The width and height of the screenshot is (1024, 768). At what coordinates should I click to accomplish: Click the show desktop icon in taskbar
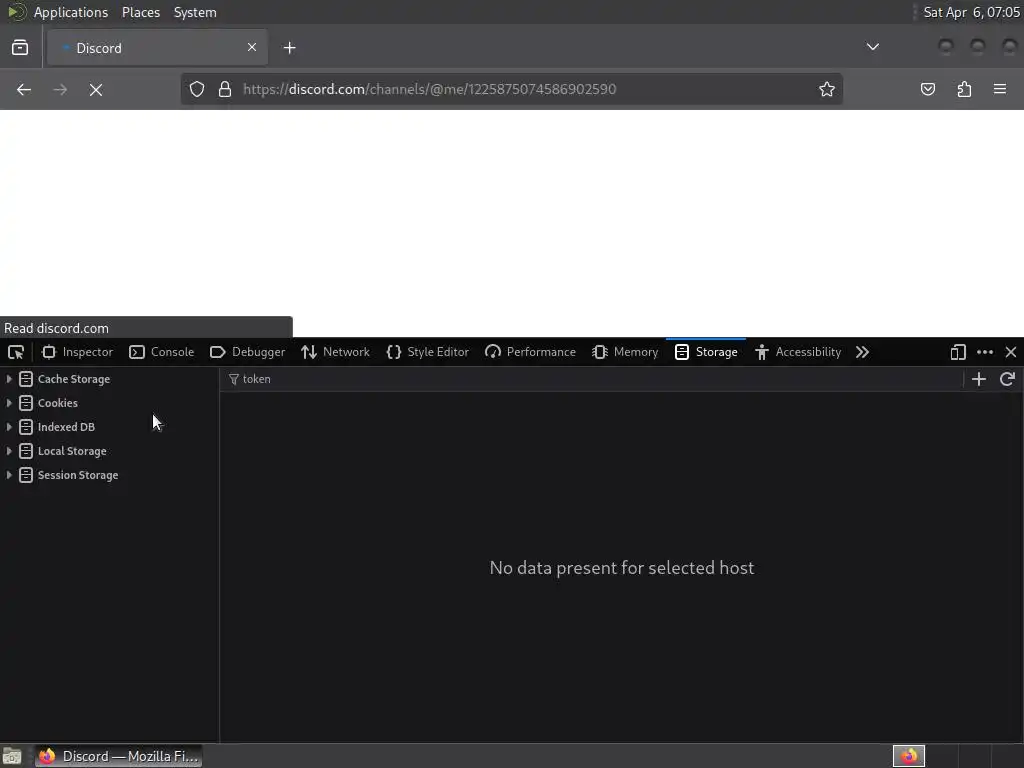pos(12,756)
